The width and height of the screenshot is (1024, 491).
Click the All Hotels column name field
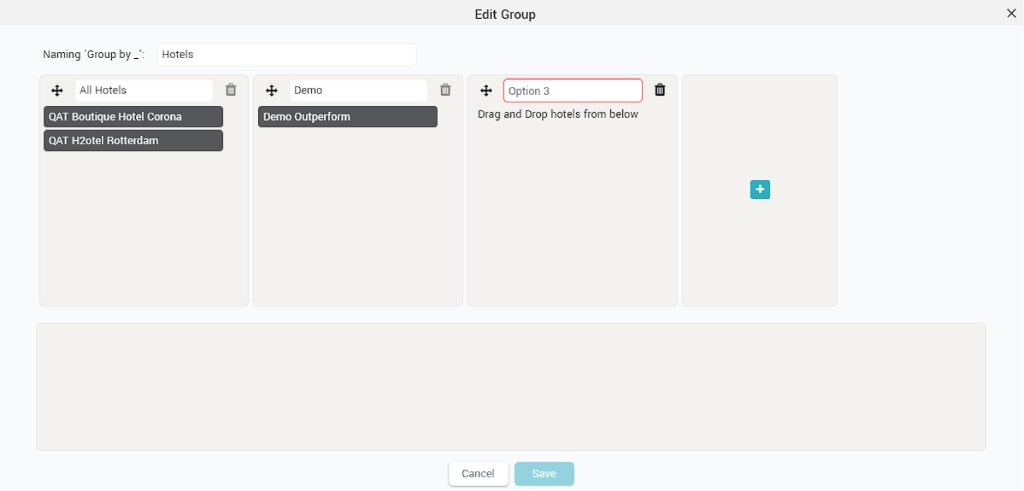tap(144, 91)
